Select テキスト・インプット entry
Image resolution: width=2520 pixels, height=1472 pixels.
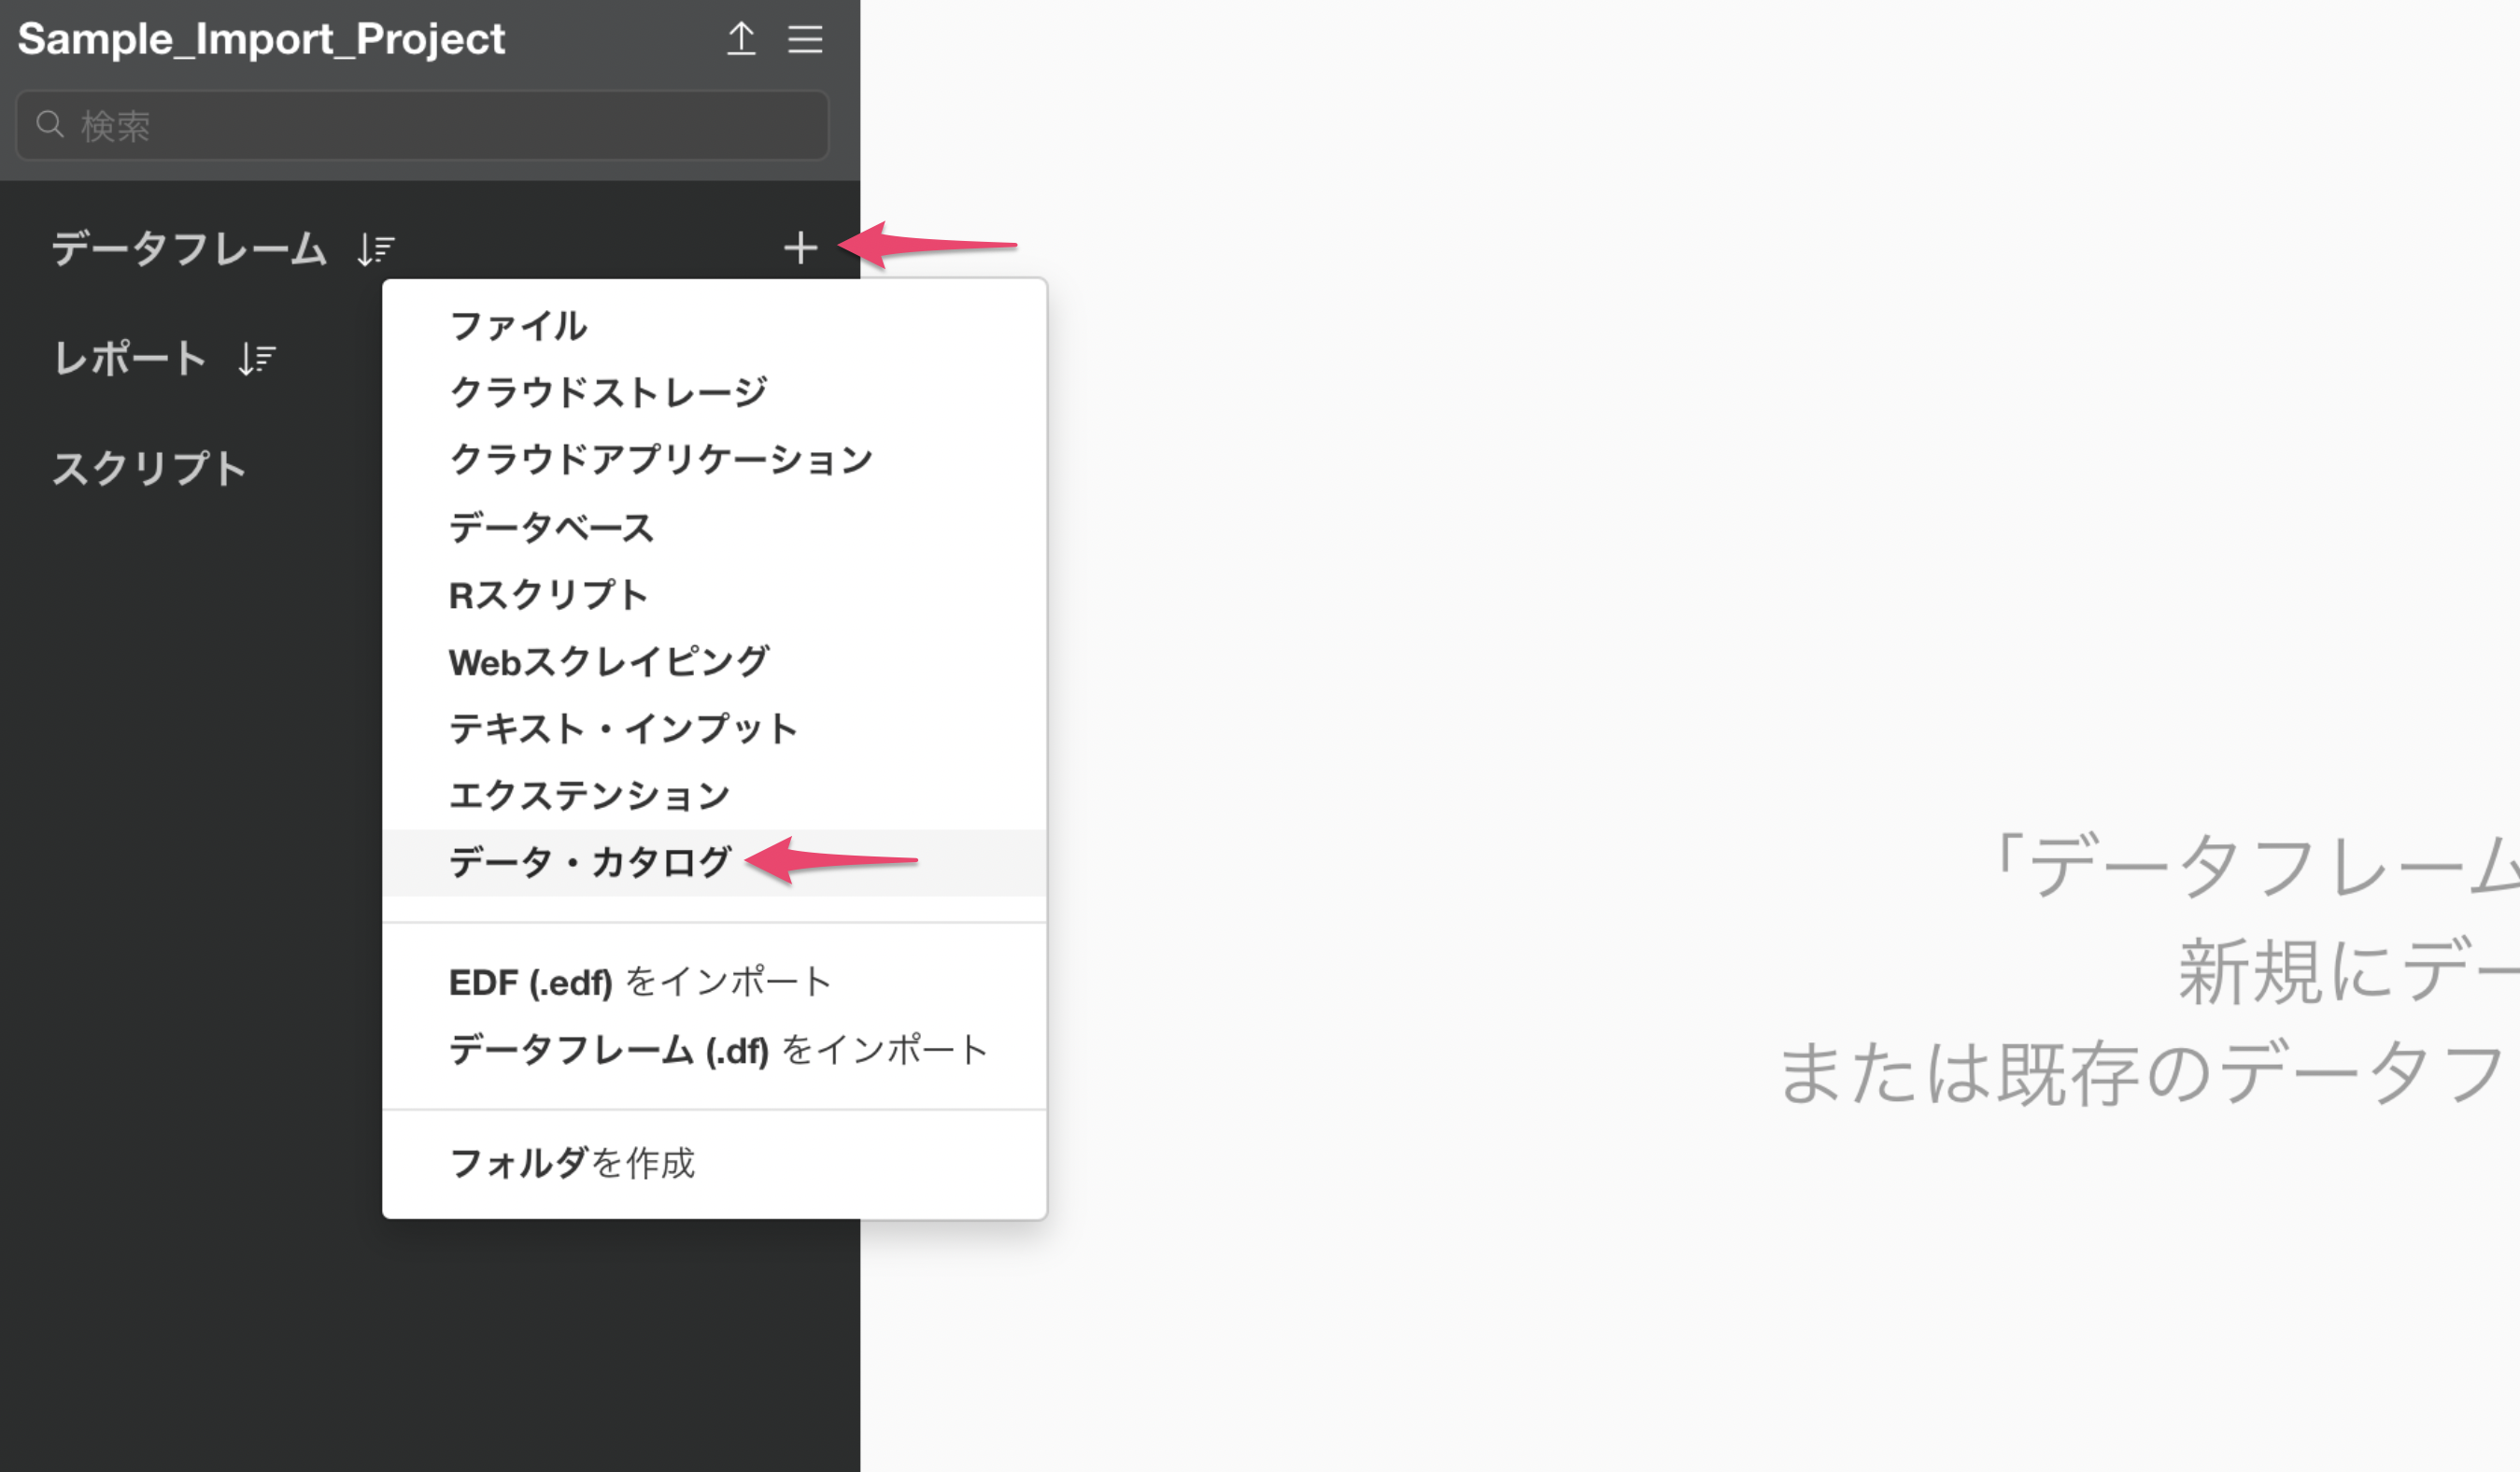[x=623, y=729]
